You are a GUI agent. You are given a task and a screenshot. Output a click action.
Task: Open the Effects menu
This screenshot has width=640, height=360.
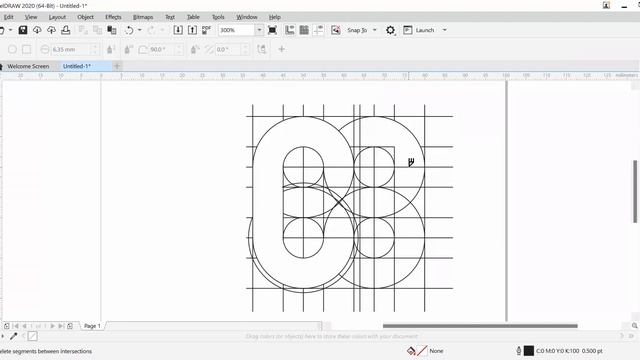[x=113, y=17]
